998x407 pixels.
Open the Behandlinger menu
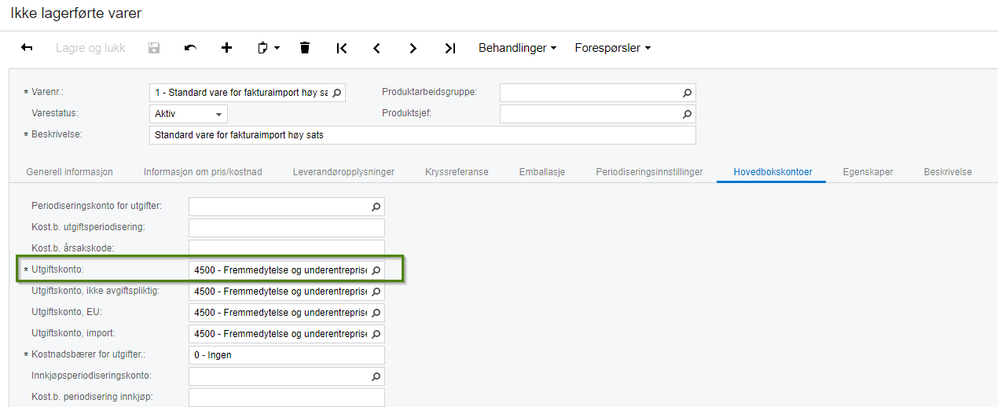pyautogui.click(x=517, y=48)
